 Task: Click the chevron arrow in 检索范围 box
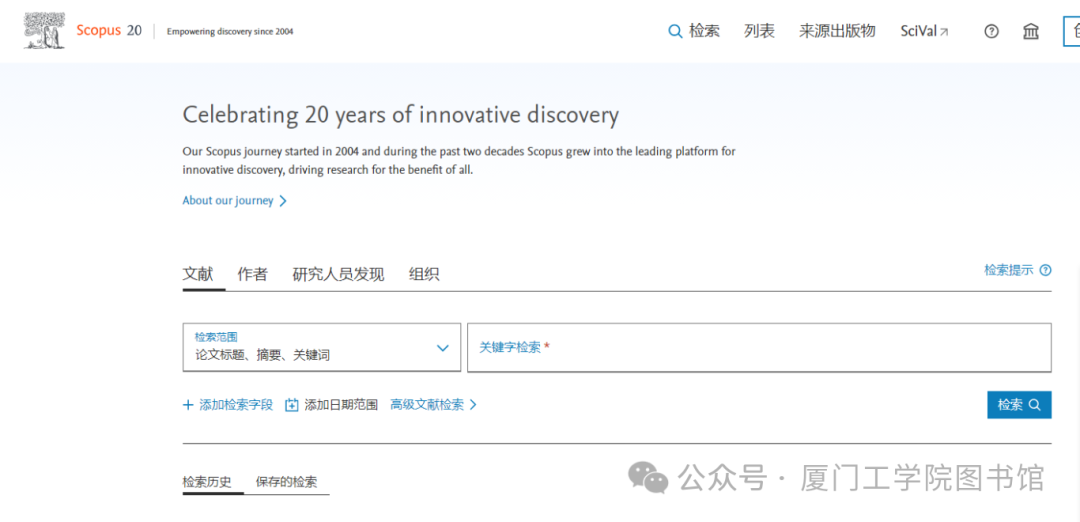point(443,348)
